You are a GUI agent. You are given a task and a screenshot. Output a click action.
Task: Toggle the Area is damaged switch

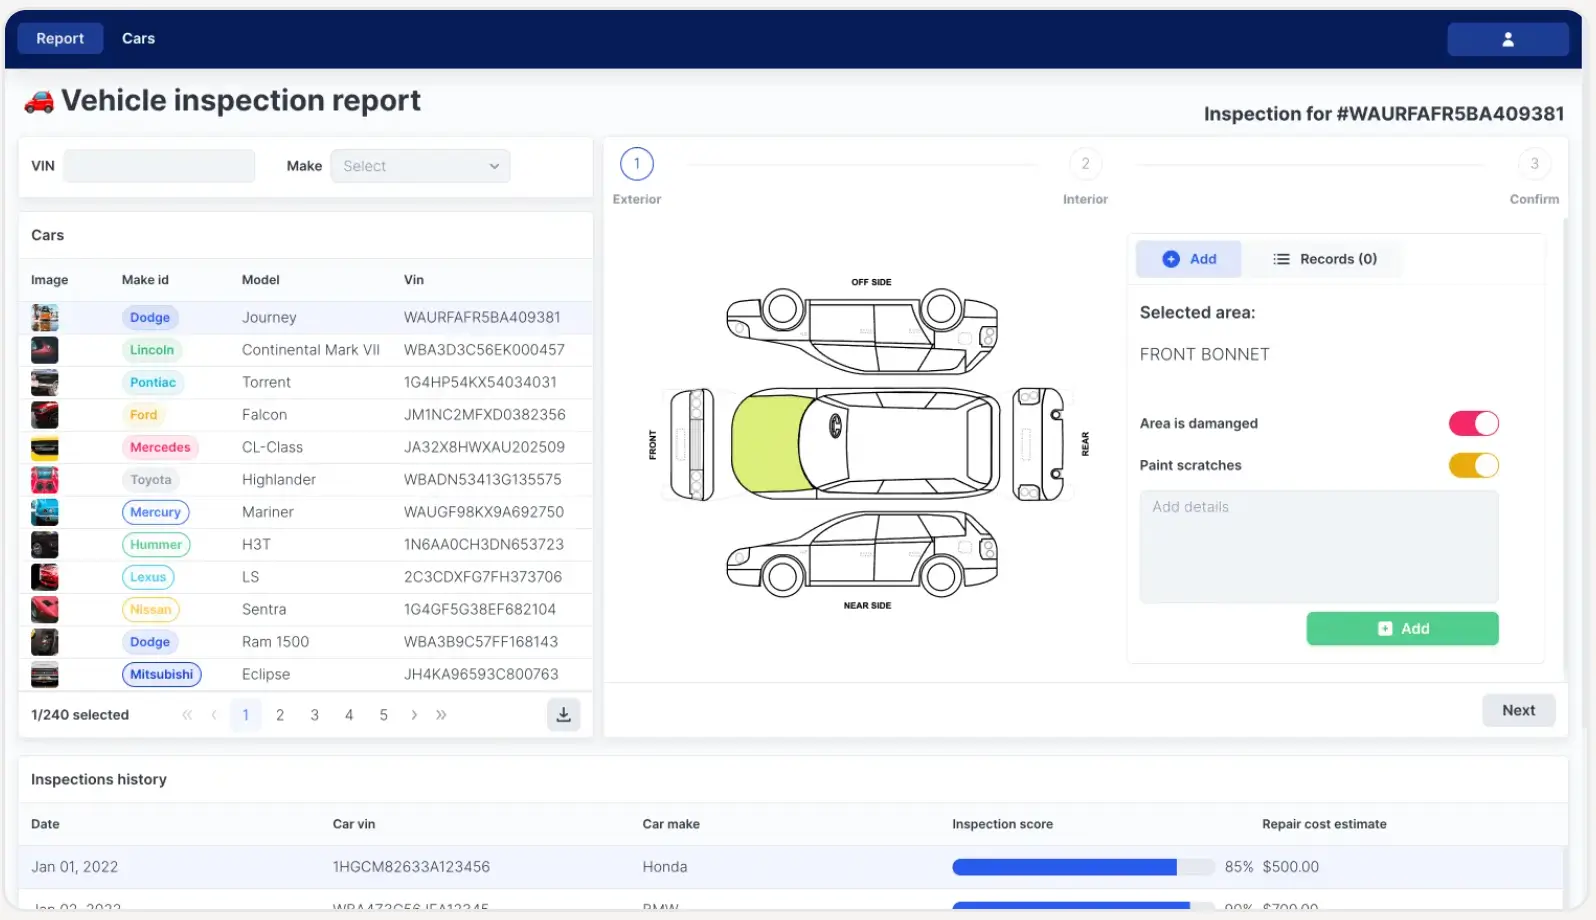[x=1473, y=423]
